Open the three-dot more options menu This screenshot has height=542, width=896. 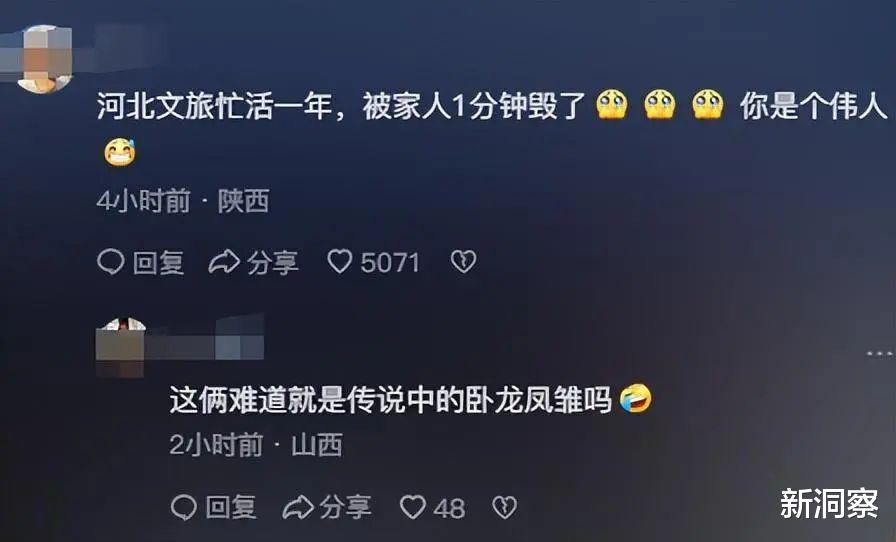click(879, 354)
